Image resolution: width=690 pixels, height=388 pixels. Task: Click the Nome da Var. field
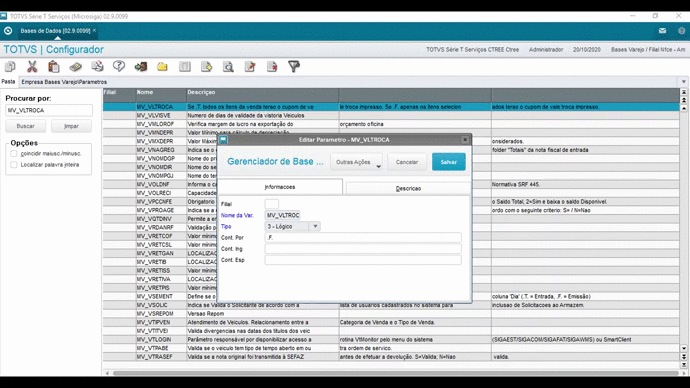283,215
